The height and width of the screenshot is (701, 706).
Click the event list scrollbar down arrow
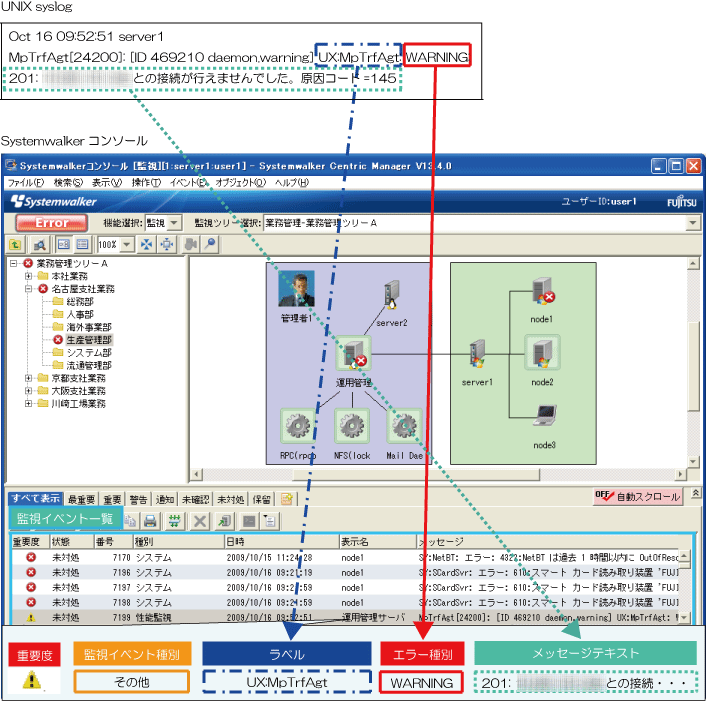[684, 618]
